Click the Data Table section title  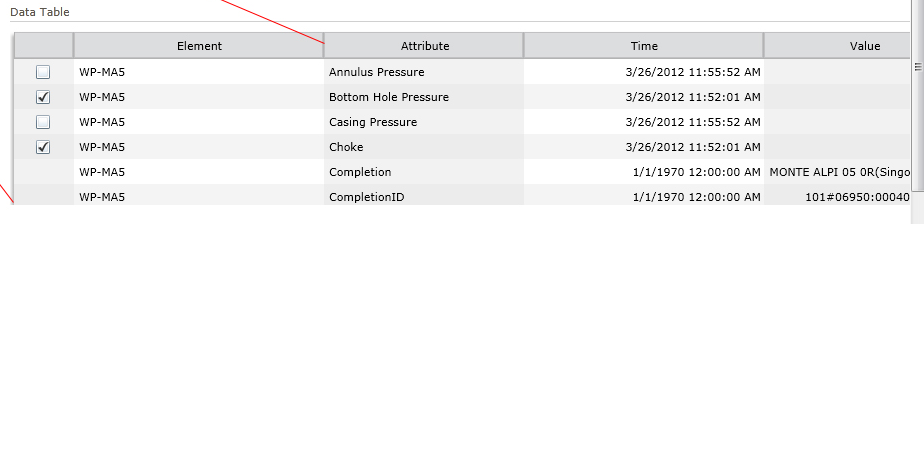(39, 12)
